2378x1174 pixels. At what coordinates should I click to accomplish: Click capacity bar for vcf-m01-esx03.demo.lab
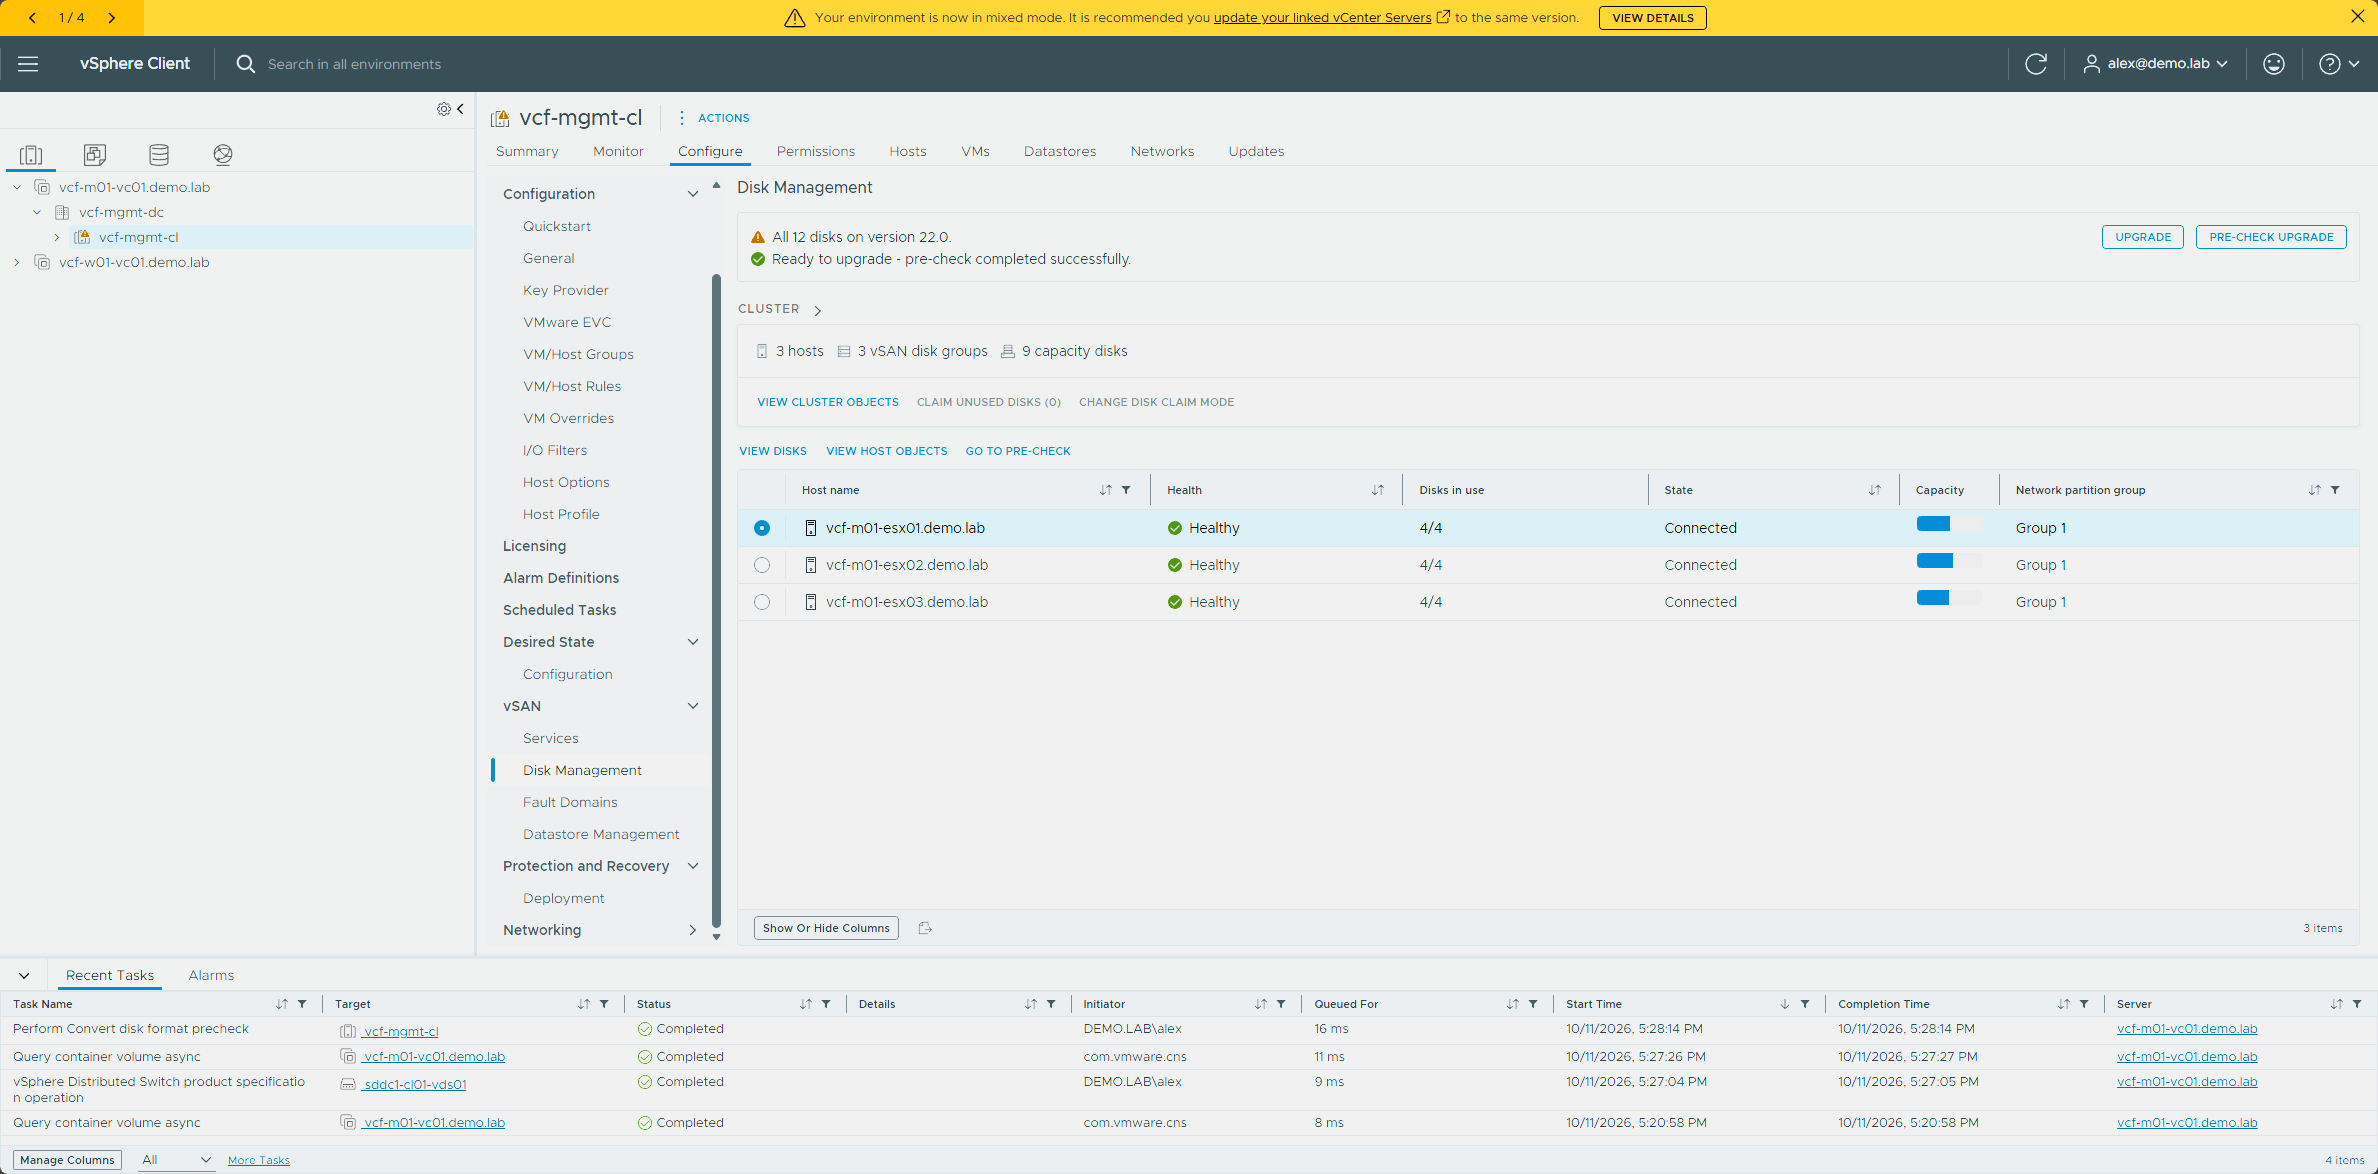click(1948, 598)
